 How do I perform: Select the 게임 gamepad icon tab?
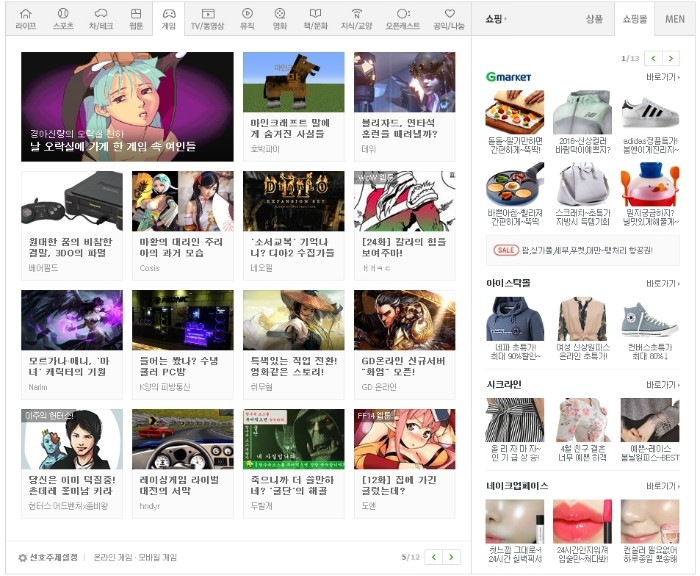[168, 19]
